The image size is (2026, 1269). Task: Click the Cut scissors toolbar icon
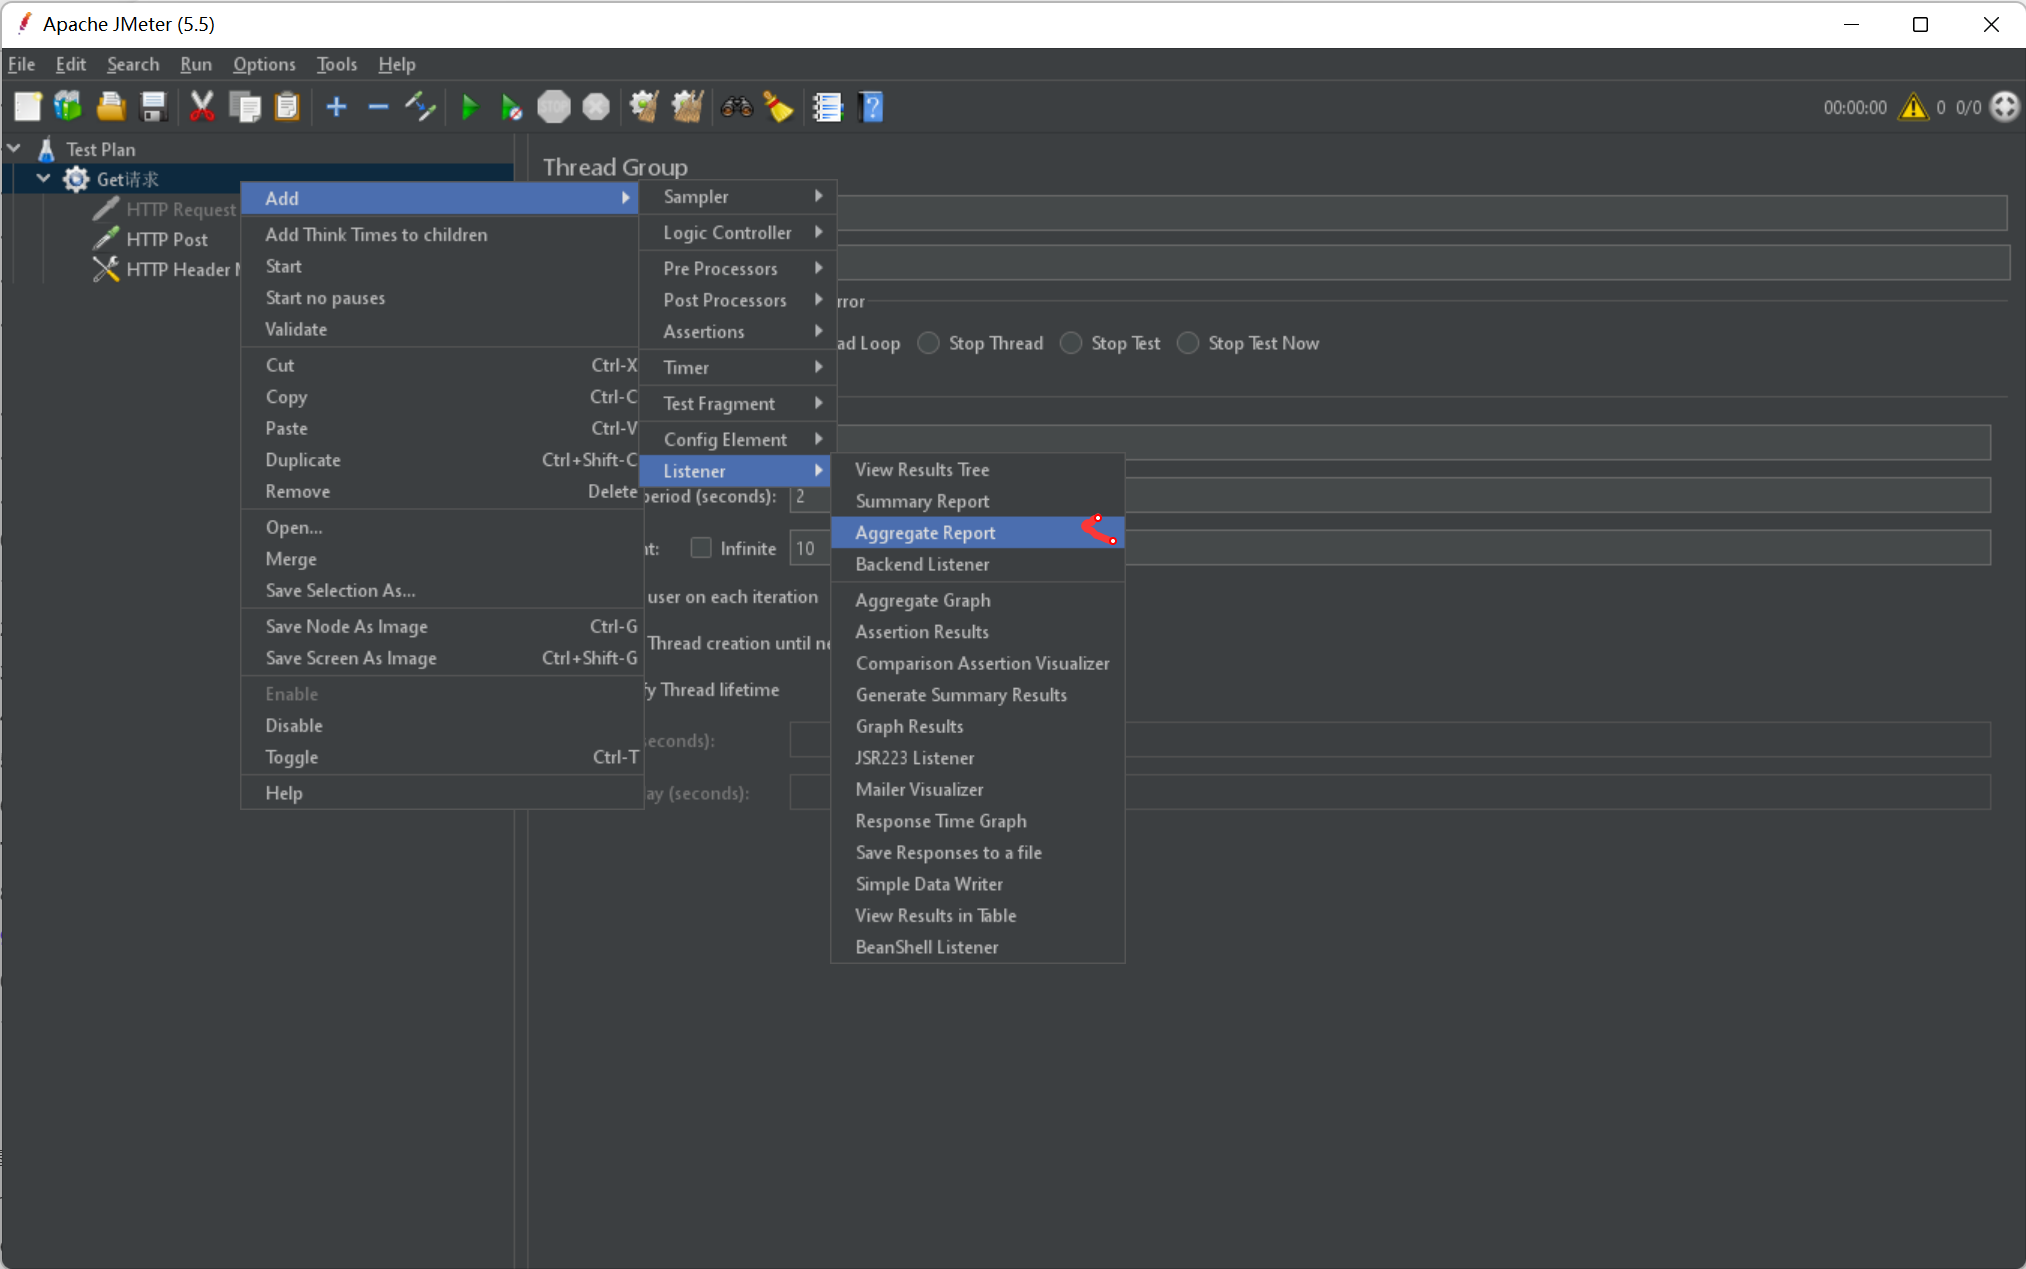tap(202, 106)
